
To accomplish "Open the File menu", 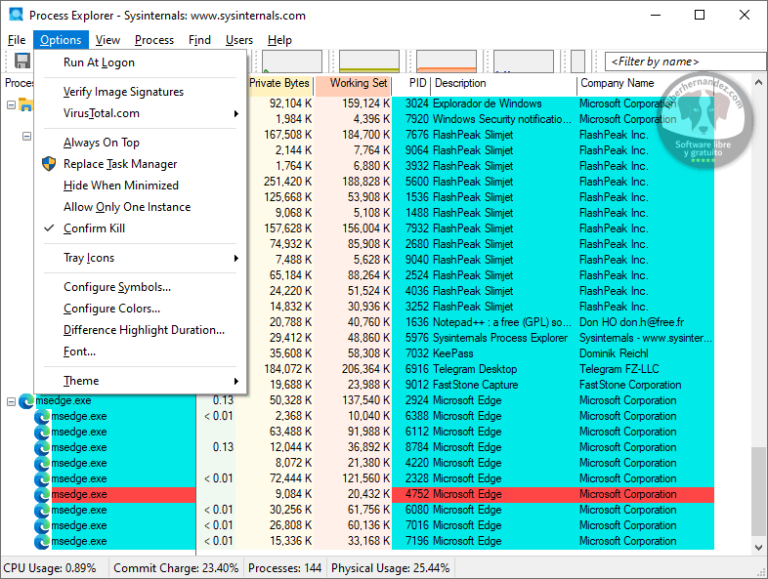I will tap(17, 40).
